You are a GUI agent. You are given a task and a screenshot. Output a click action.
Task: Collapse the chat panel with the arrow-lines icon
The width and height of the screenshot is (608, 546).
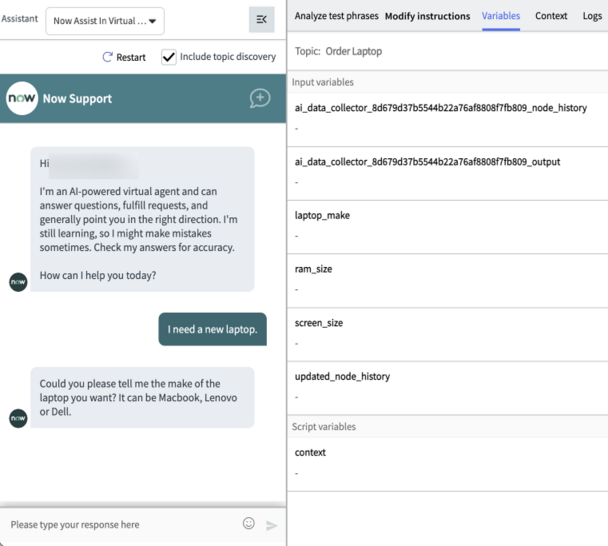point(261,19)
